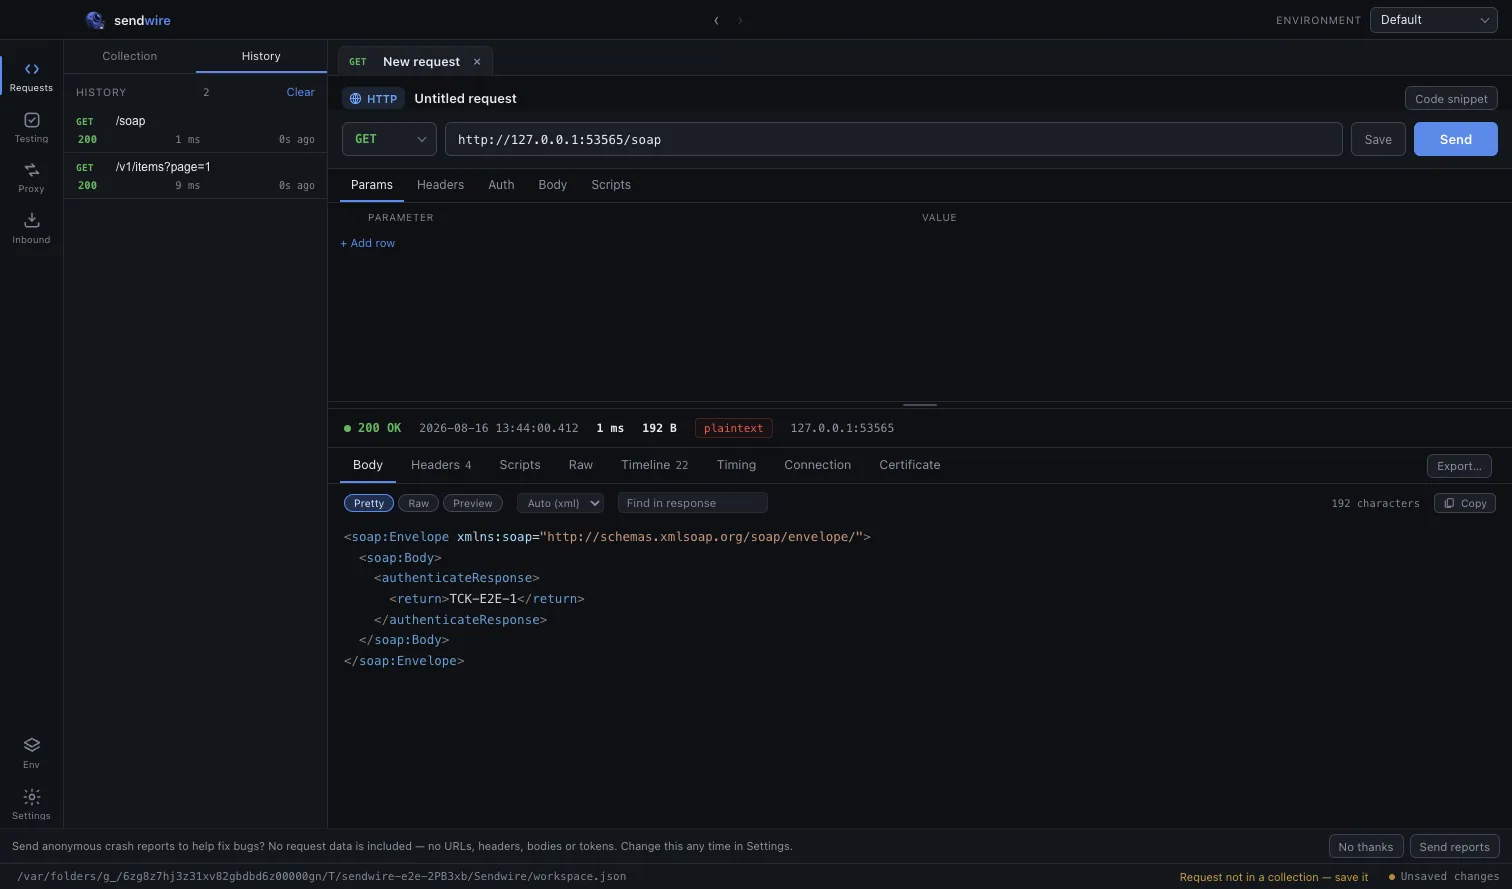This screenshot has width=1512, height=889.
Task: Open the Connection tab
Action: [x=818, y=465]
